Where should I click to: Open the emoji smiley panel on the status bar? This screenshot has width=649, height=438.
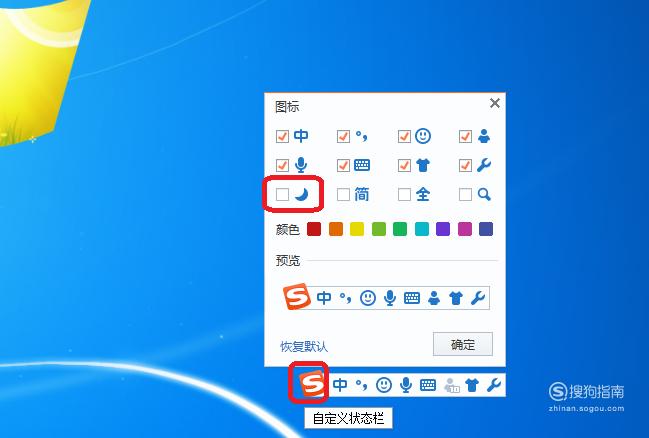[x=384, y=385]
